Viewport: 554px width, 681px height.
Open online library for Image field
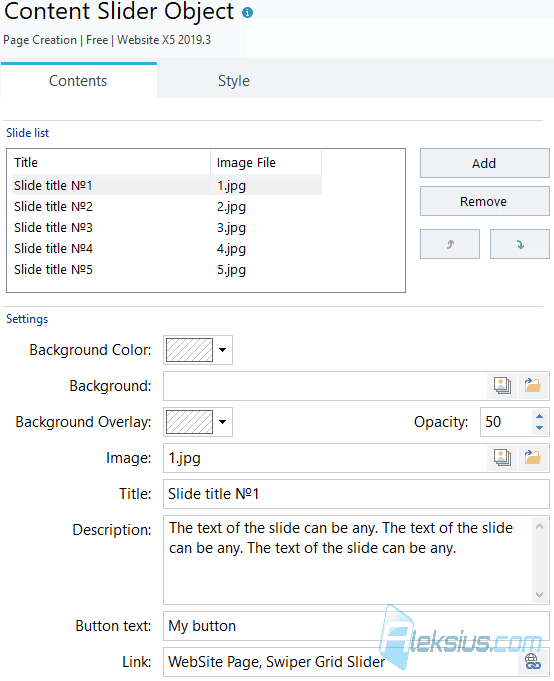502,458
